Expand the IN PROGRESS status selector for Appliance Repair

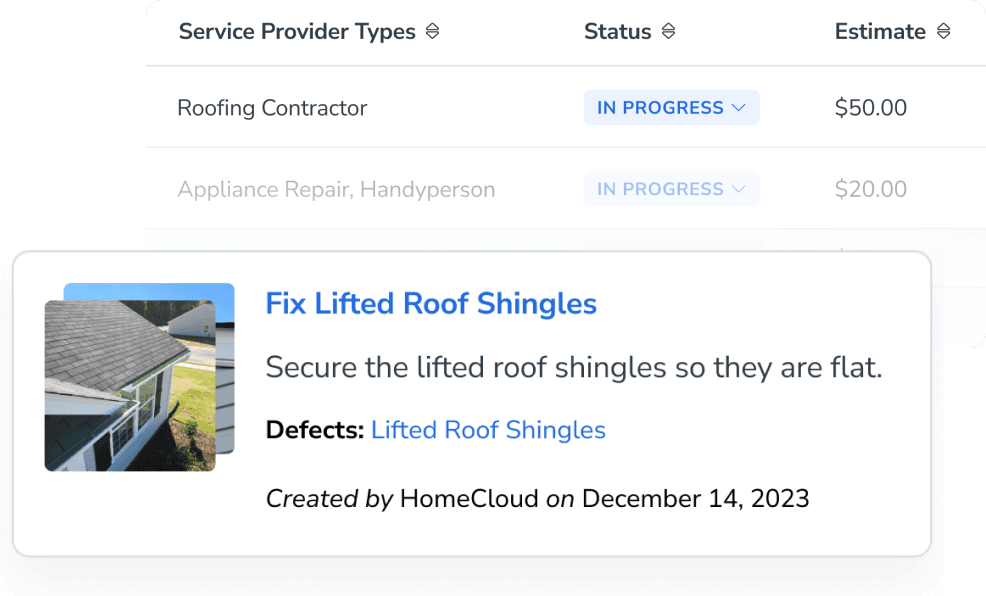[x=671, y=188]
